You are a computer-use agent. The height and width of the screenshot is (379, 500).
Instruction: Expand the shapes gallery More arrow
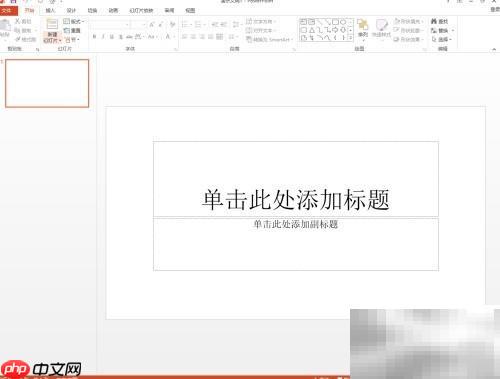[x=351, y=39]
